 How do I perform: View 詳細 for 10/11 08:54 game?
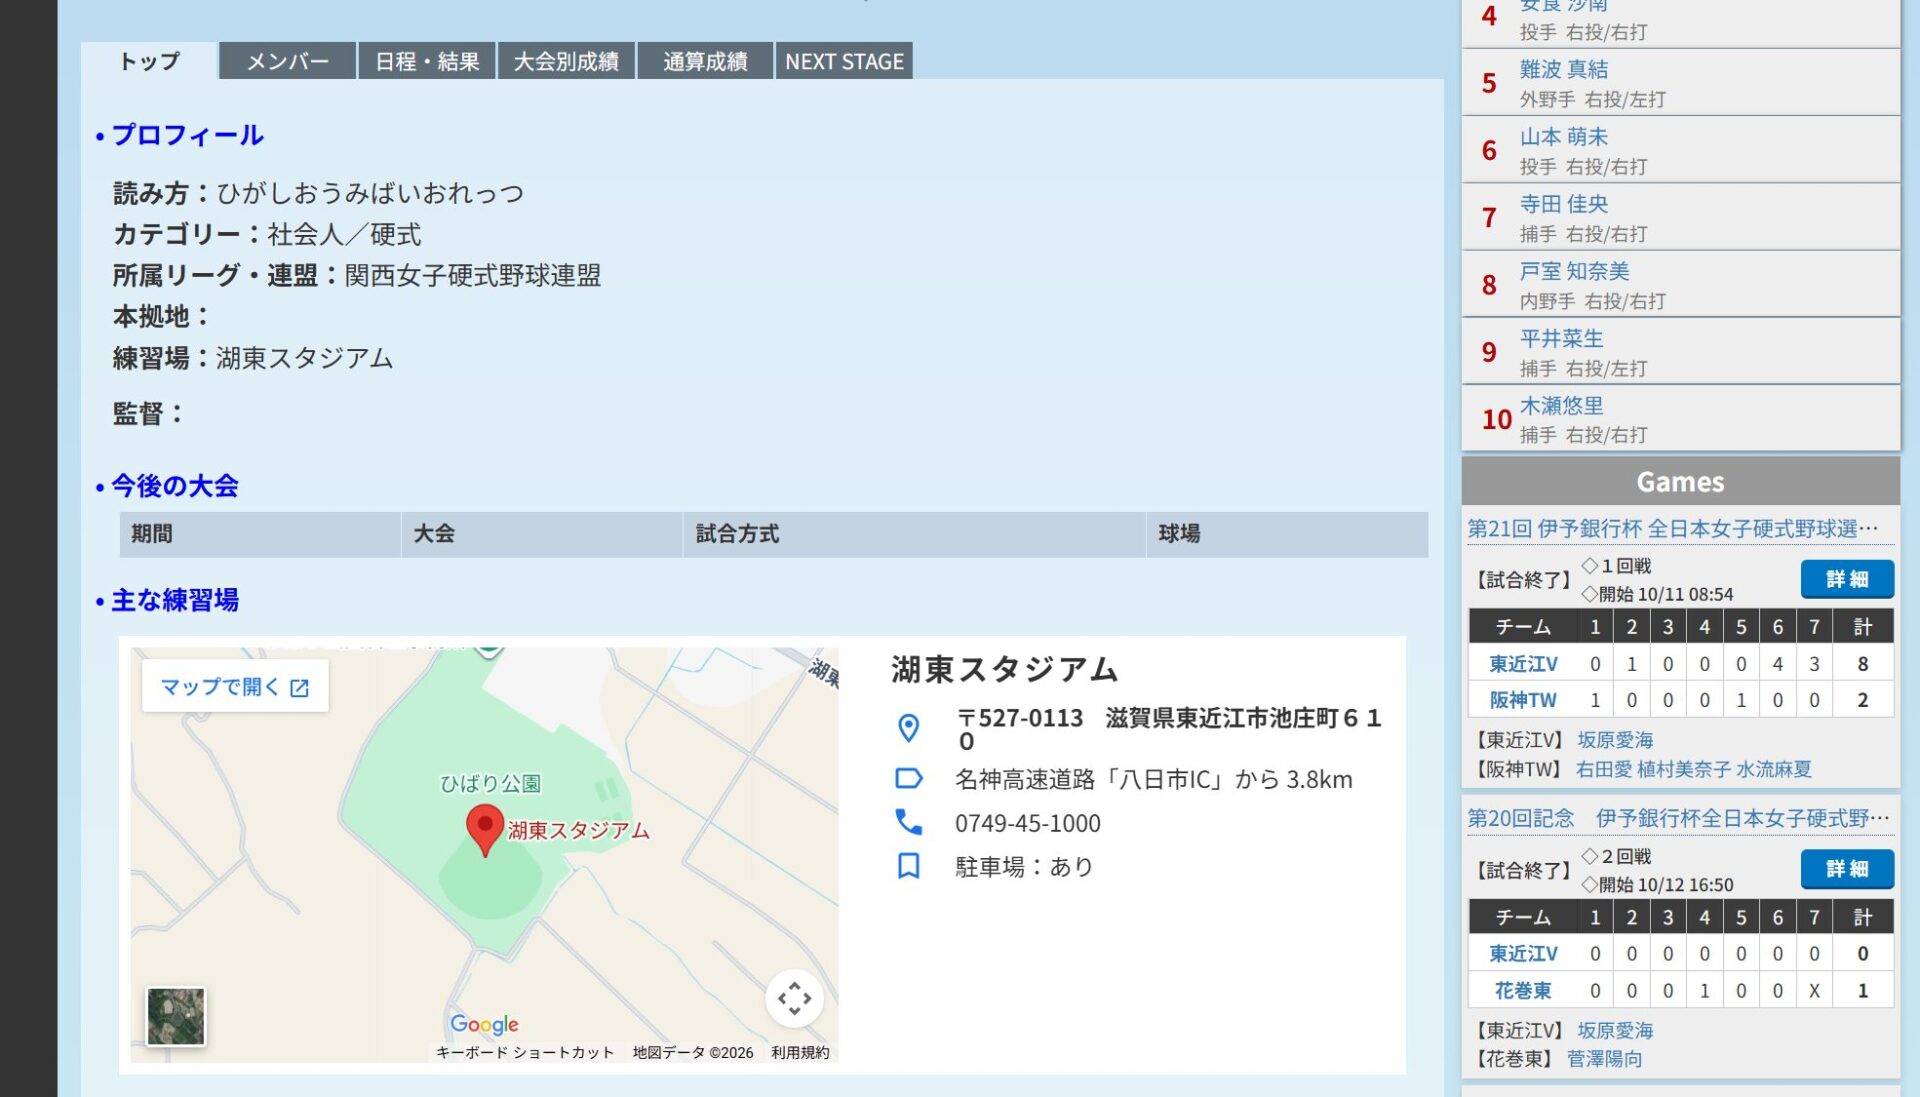(1846, 579)
